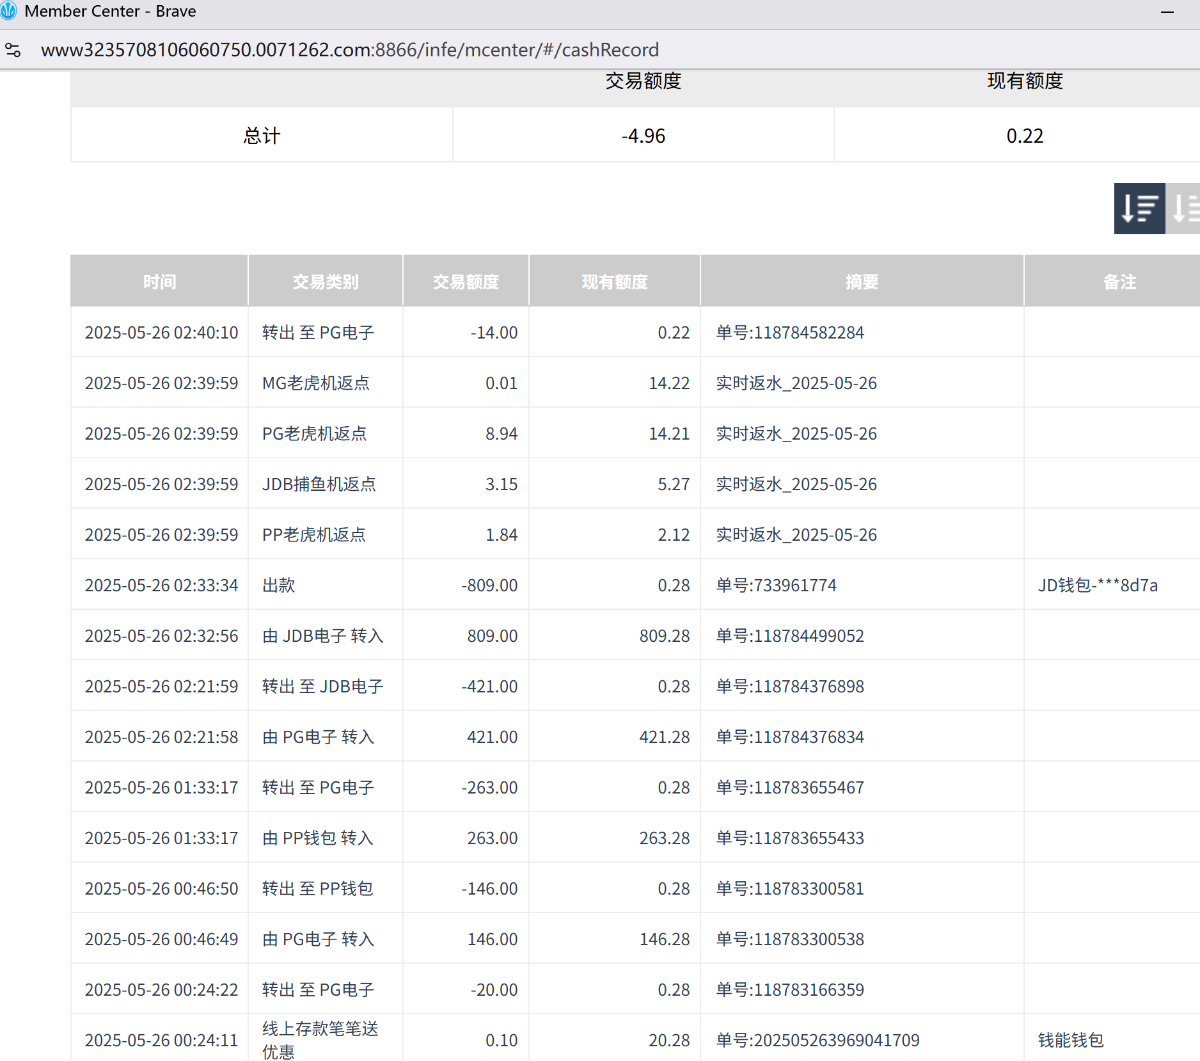Screen dimensions: 1200x1061
Task: Select the JD钱包-***8d7a remark cell
Action: 1097,586
